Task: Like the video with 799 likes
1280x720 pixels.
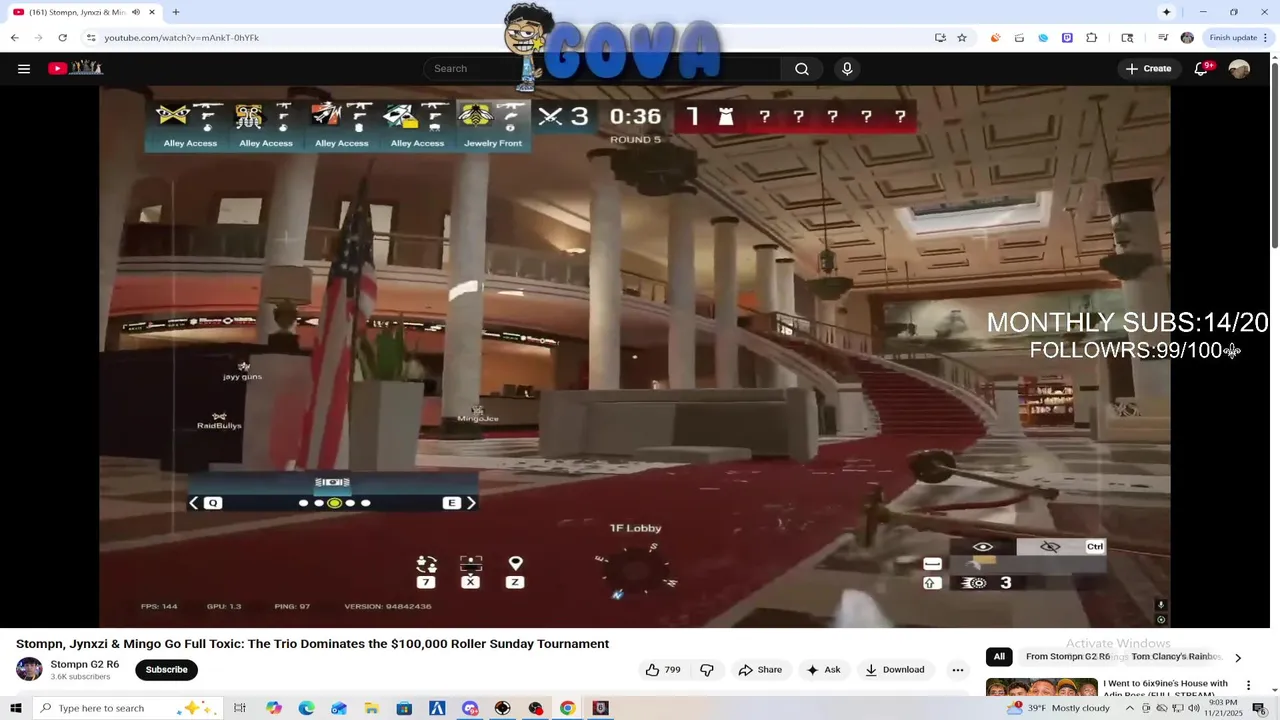Action: [x=664, y=670]
